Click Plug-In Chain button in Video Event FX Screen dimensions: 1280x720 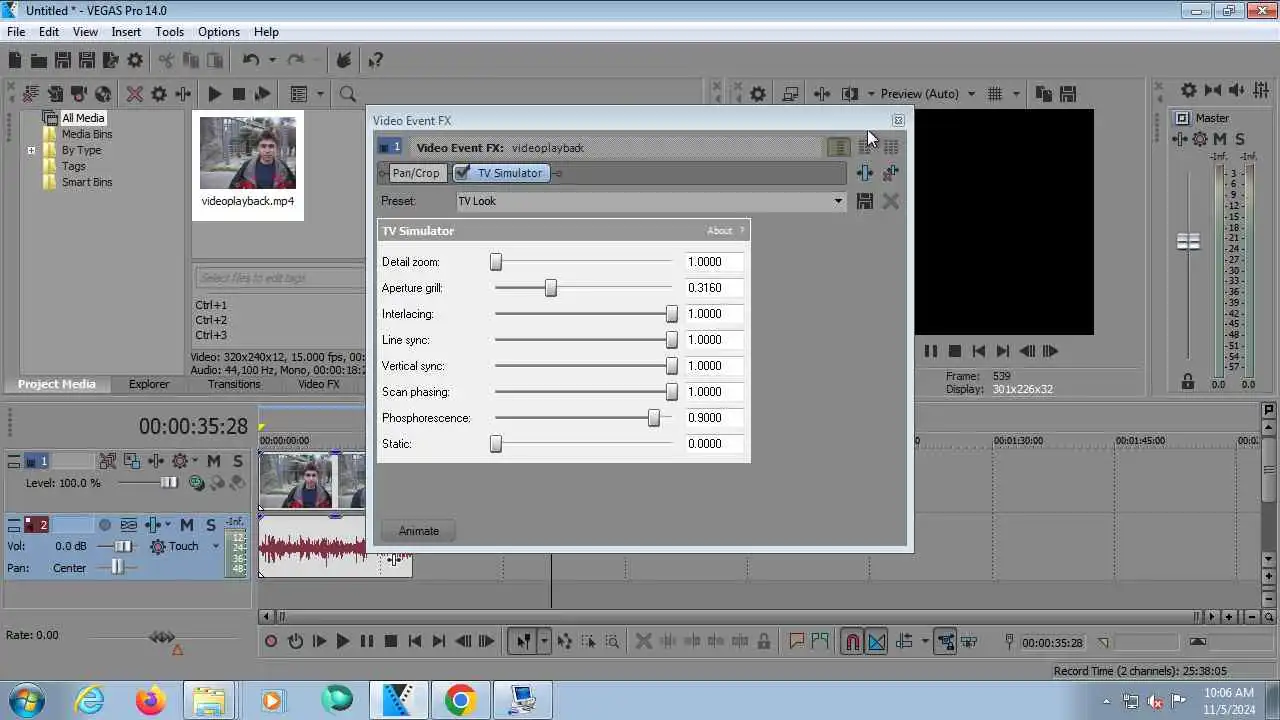865,173
